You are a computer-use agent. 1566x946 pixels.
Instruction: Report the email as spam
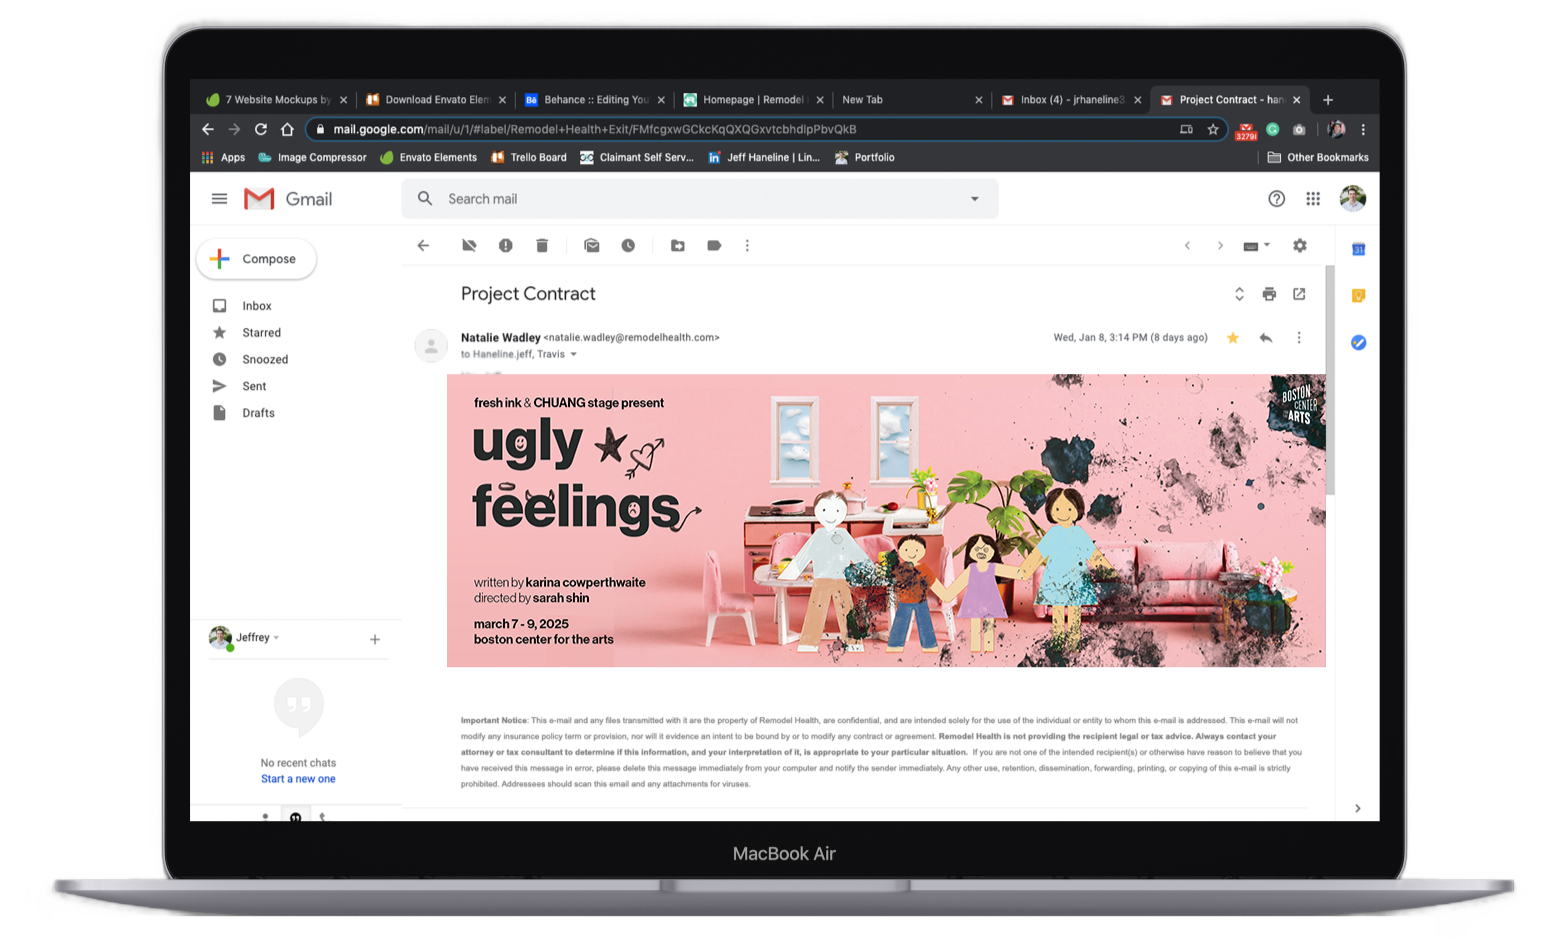[506, 245]
